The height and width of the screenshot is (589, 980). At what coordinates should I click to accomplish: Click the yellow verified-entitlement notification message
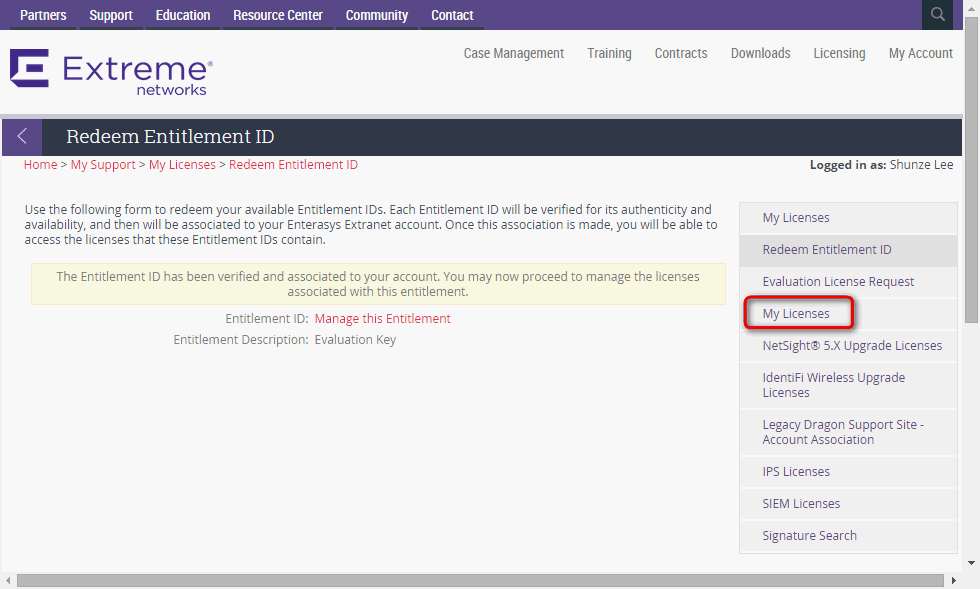coord(378,284)
